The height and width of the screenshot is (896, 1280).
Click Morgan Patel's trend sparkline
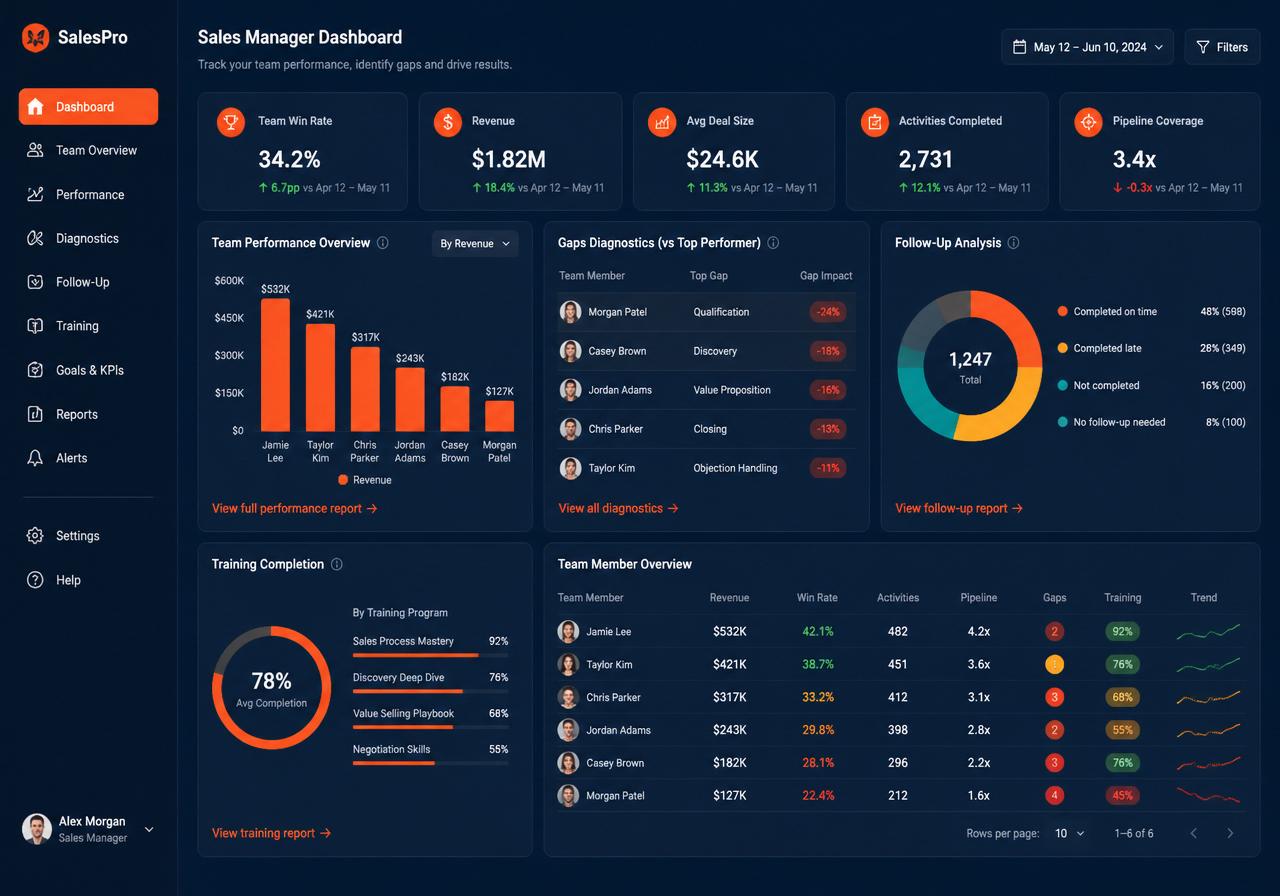pyautogui.click(x=1208, y=796)
